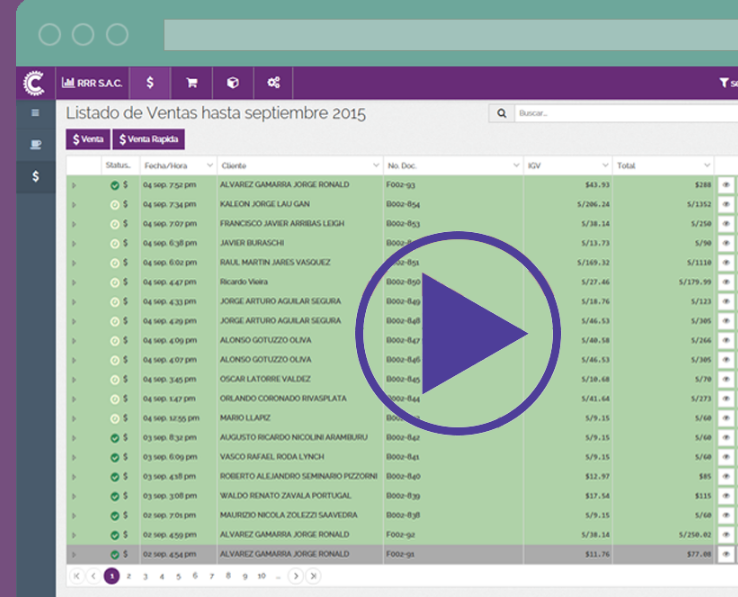The width and height of the screenshot is (738, 597).
Task: Click the Venta button
Action: 88,139
